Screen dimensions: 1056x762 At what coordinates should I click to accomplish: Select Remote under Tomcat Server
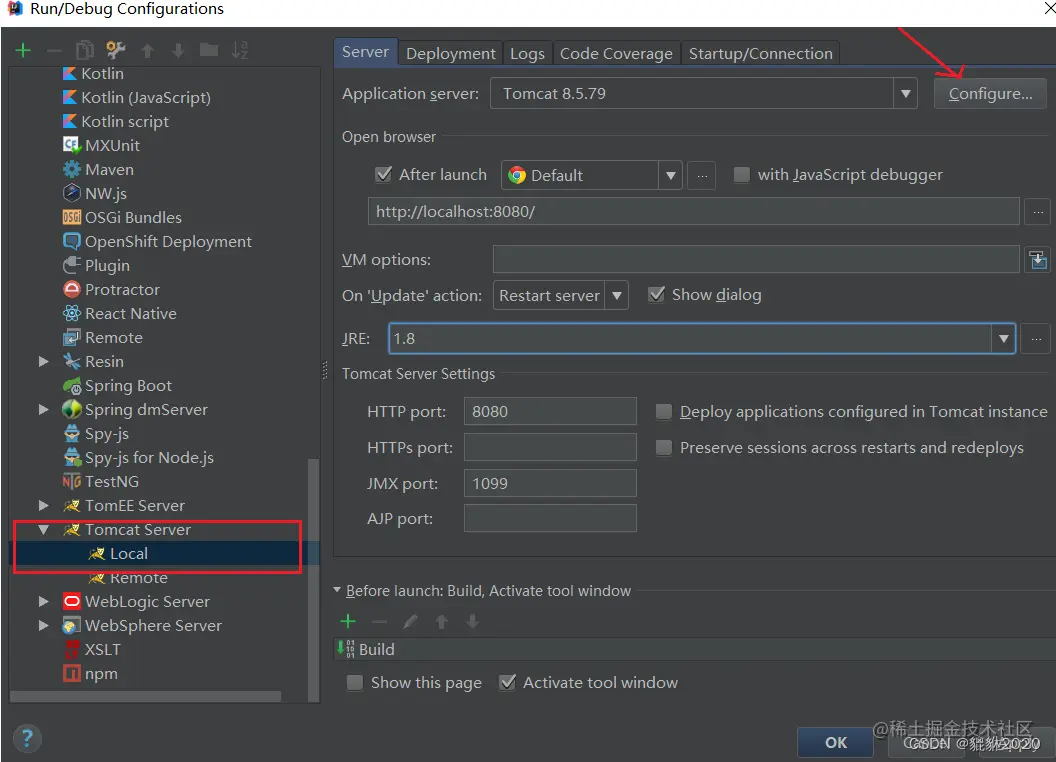pos(127,578)
